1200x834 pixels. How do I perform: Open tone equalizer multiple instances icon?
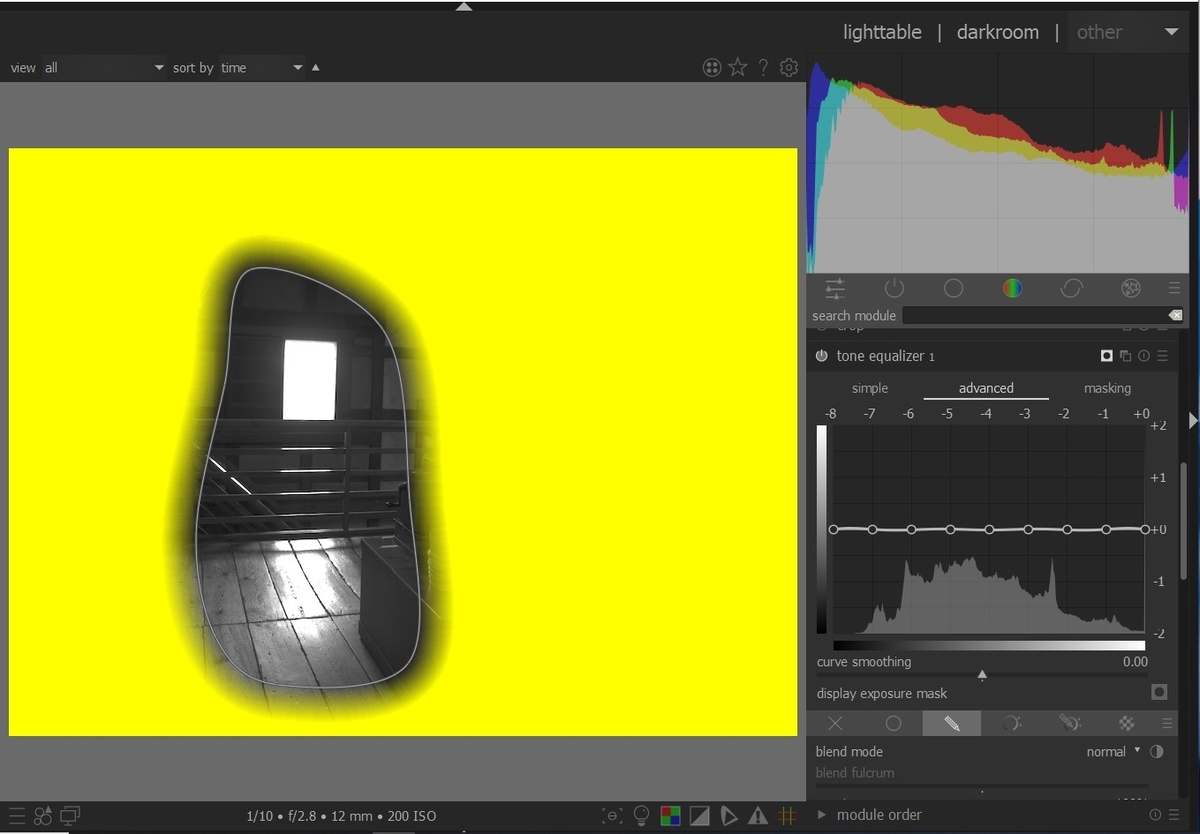[x=1125, y=356]
